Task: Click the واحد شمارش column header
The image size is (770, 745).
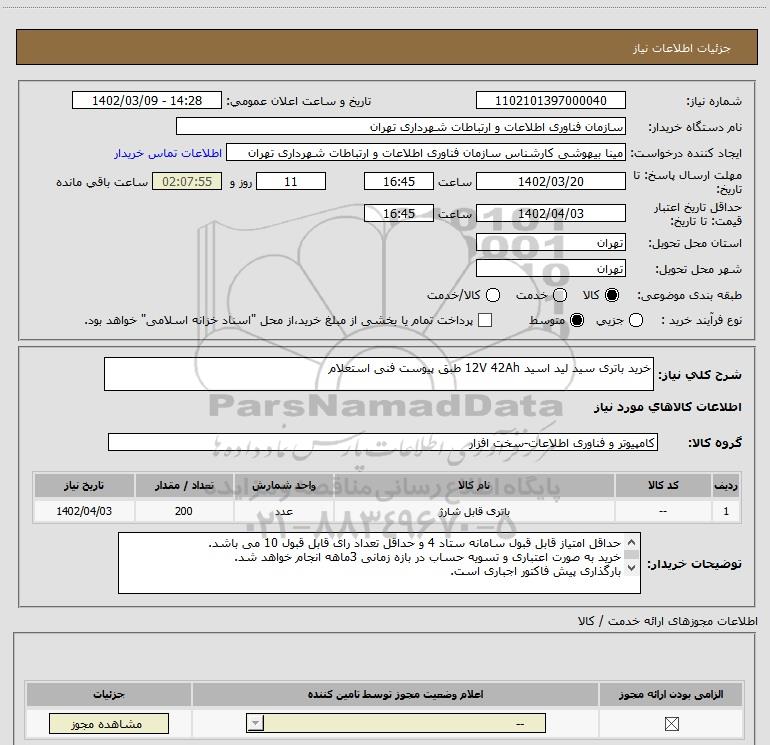Action: tap(284, 485)
